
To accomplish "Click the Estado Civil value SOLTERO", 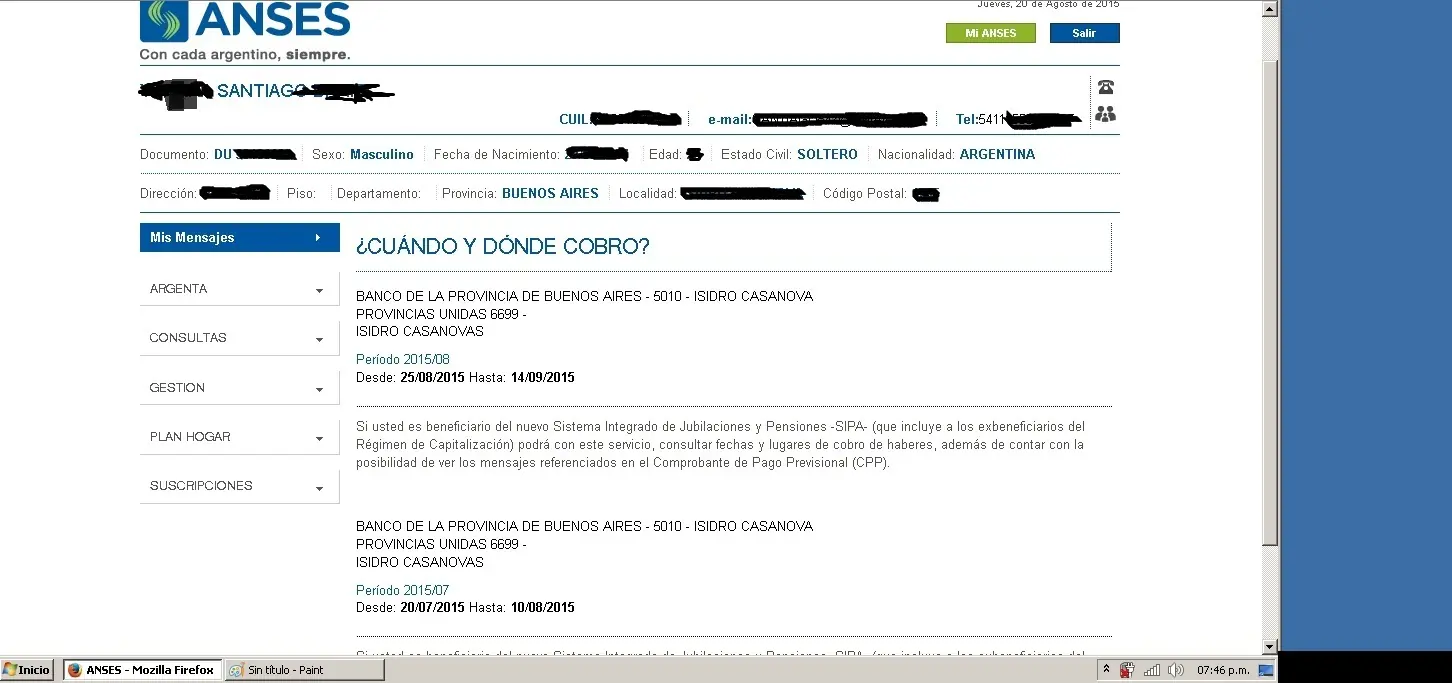I will coord(827,155).
